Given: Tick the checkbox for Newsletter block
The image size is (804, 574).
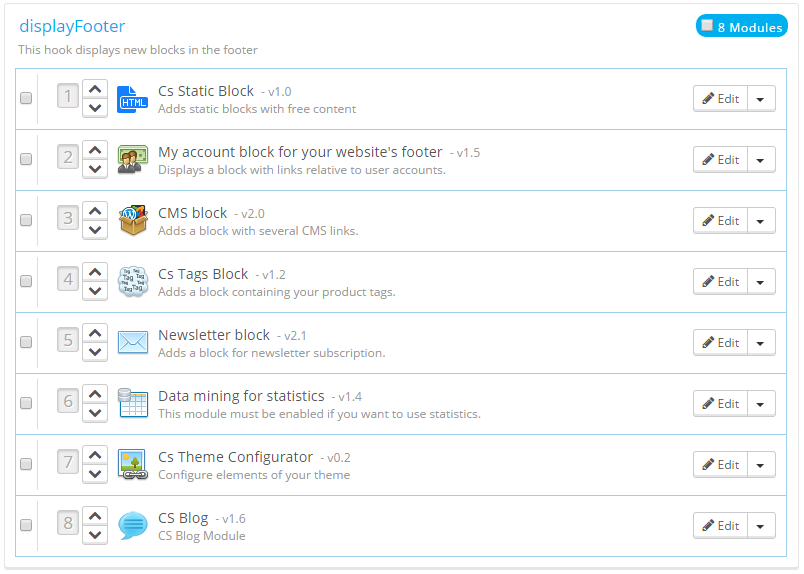Looking at the screenshot, I should pyautogui.click(x=26, y=342).
